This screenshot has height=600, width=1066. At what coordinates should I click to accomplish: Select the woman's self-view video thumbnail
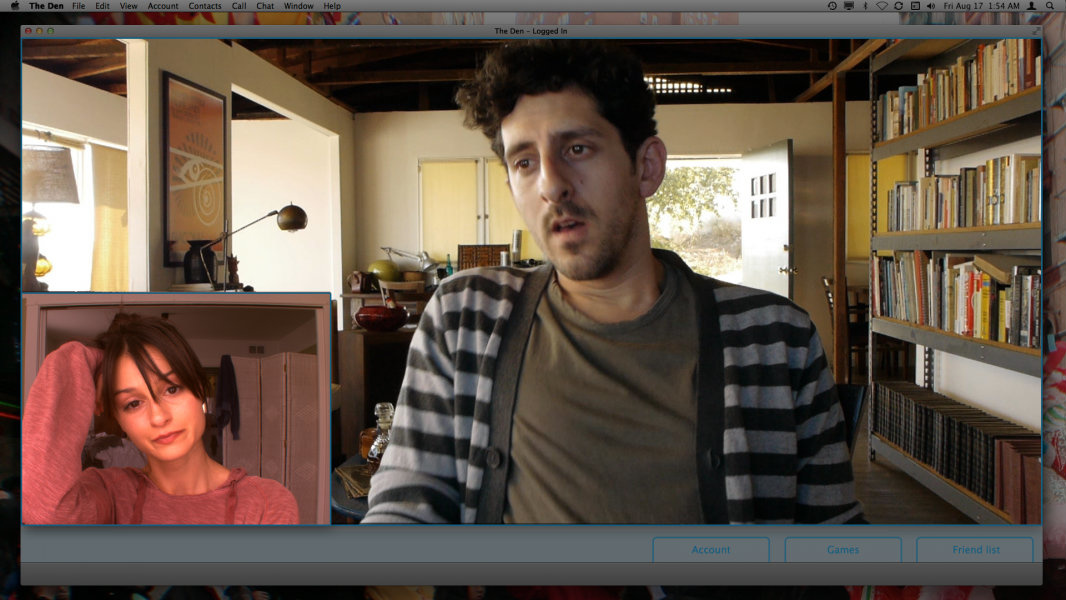177,408
